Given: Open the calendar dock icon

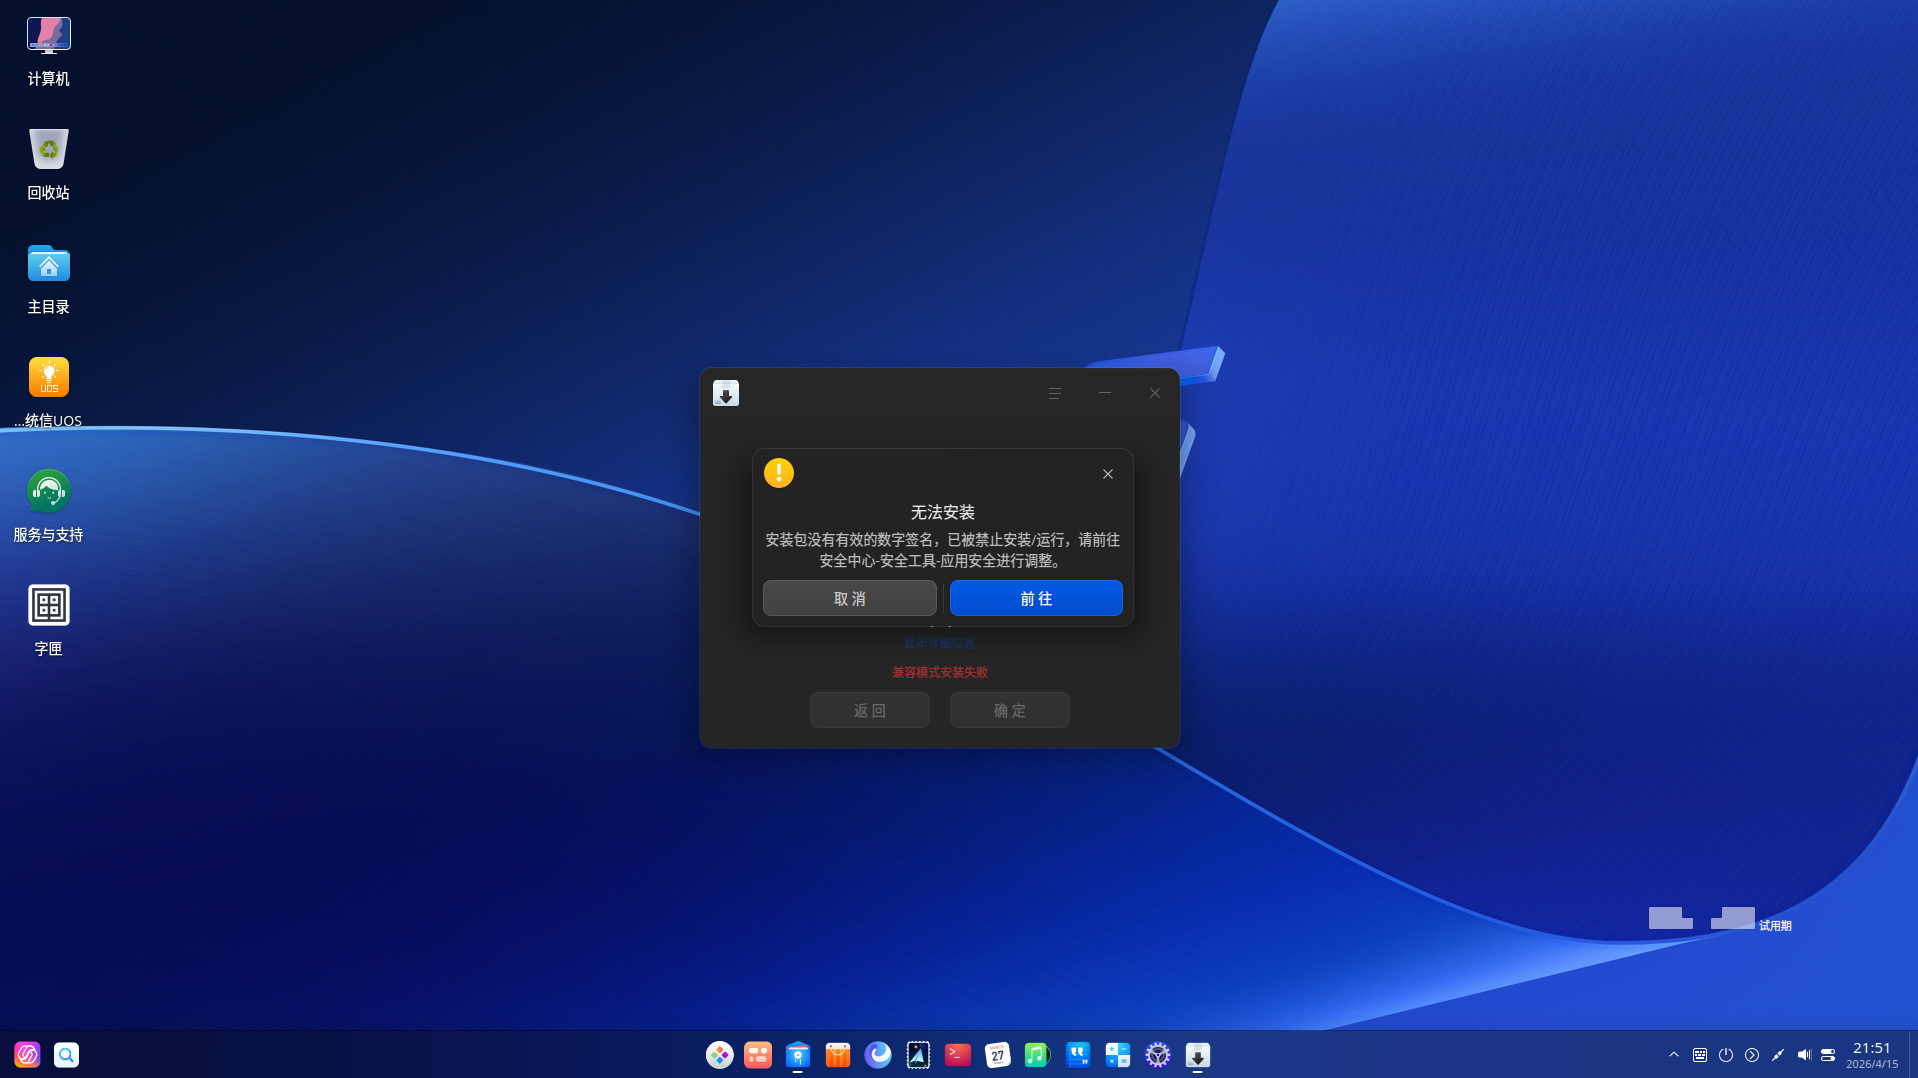Looking at the screenshot, I should tap(998, 1055).
